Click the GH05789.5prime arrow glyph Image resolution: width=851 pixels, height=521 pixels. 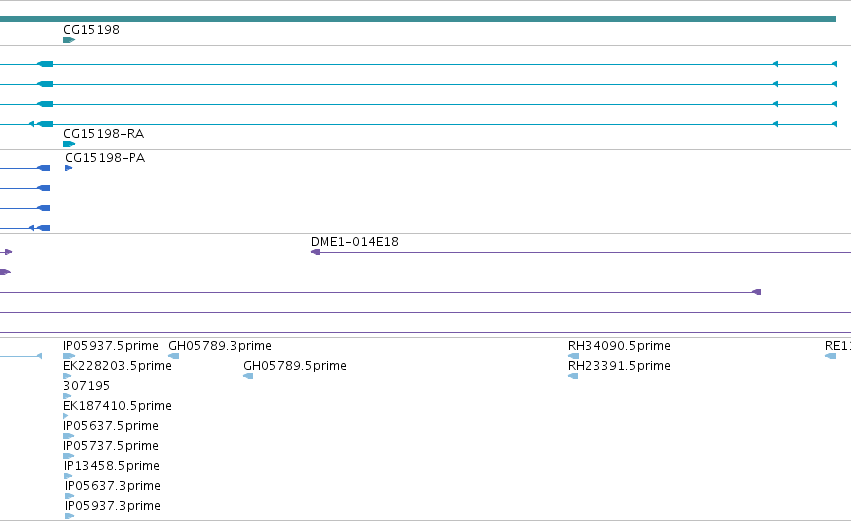(x=248, y=376)
